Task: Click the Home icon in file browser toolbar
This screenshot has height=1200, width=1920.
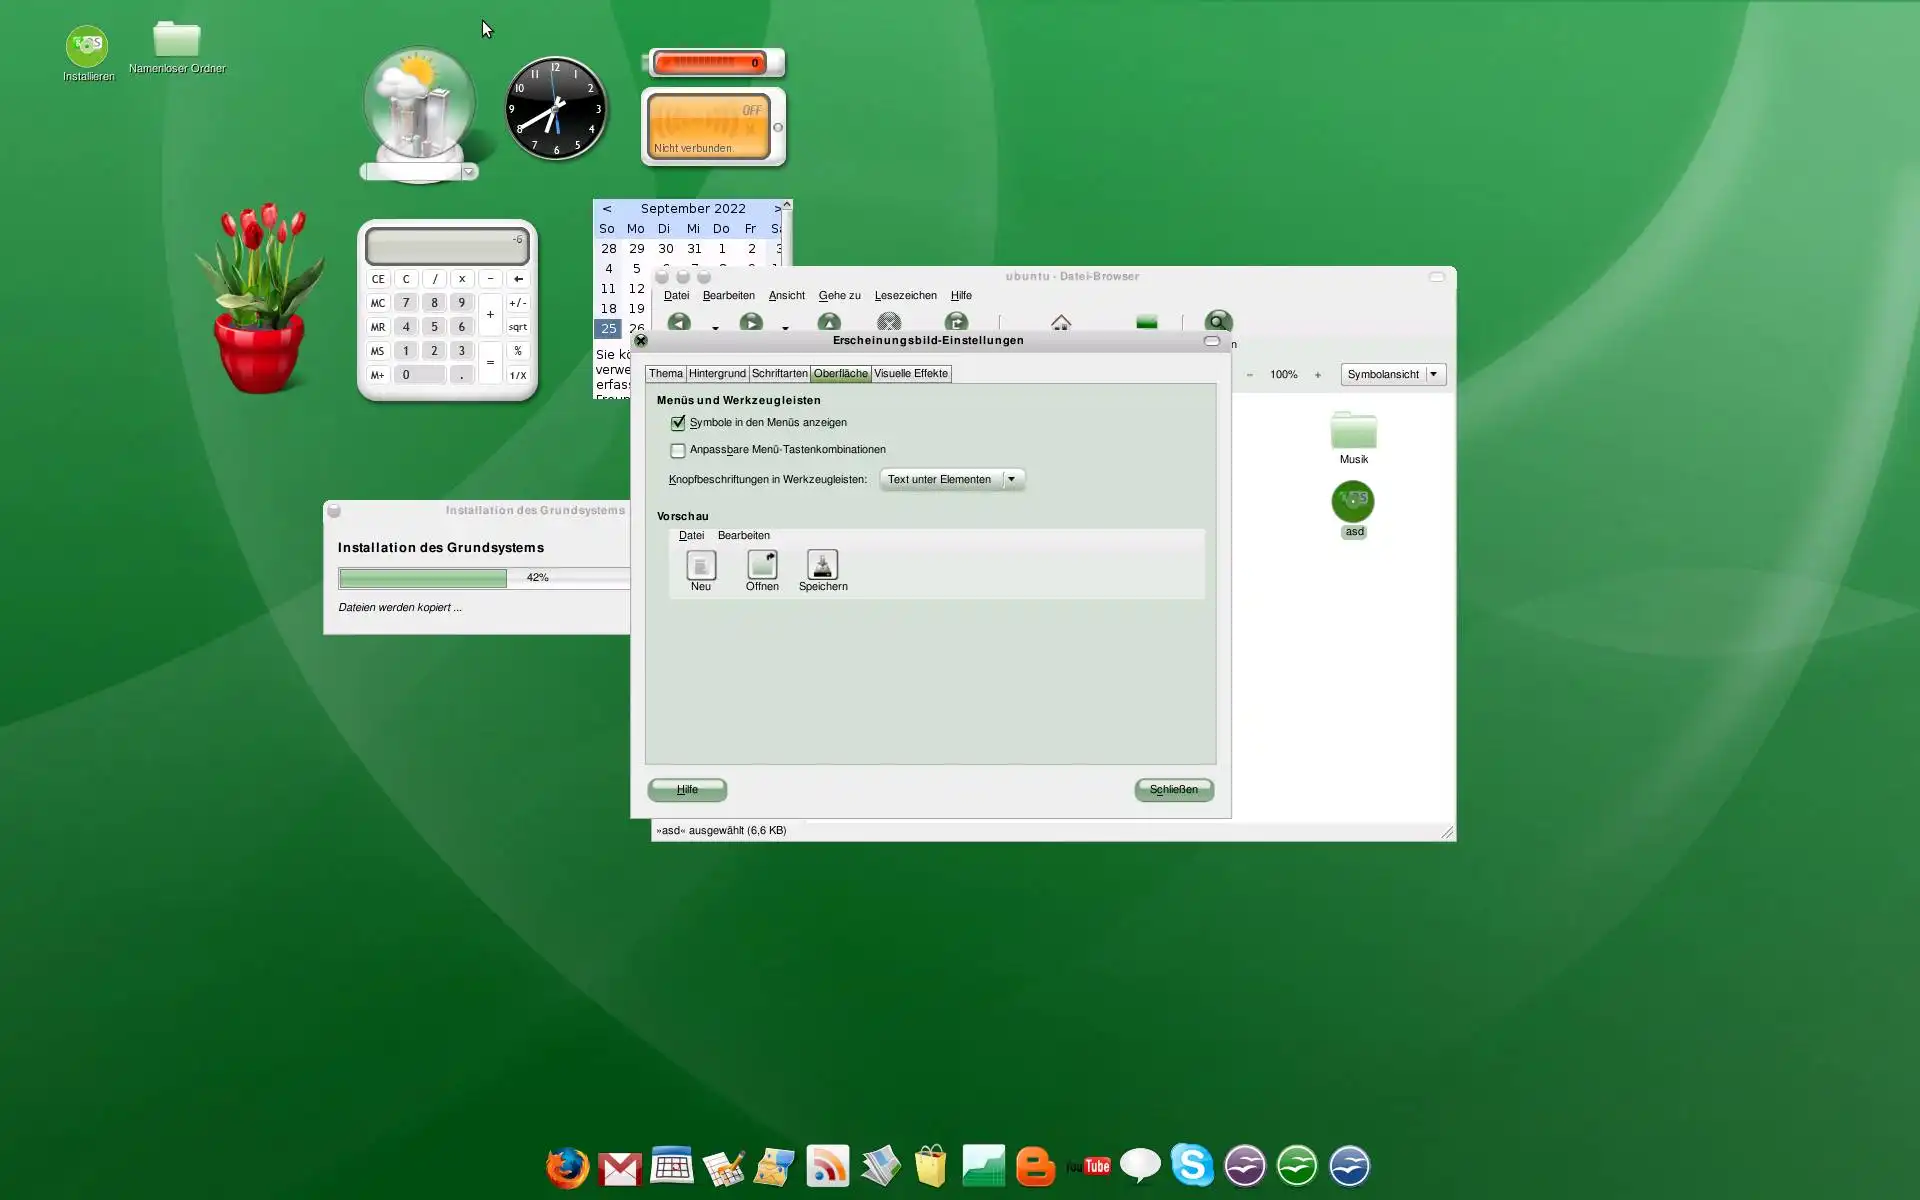Action: (1061, 322)
